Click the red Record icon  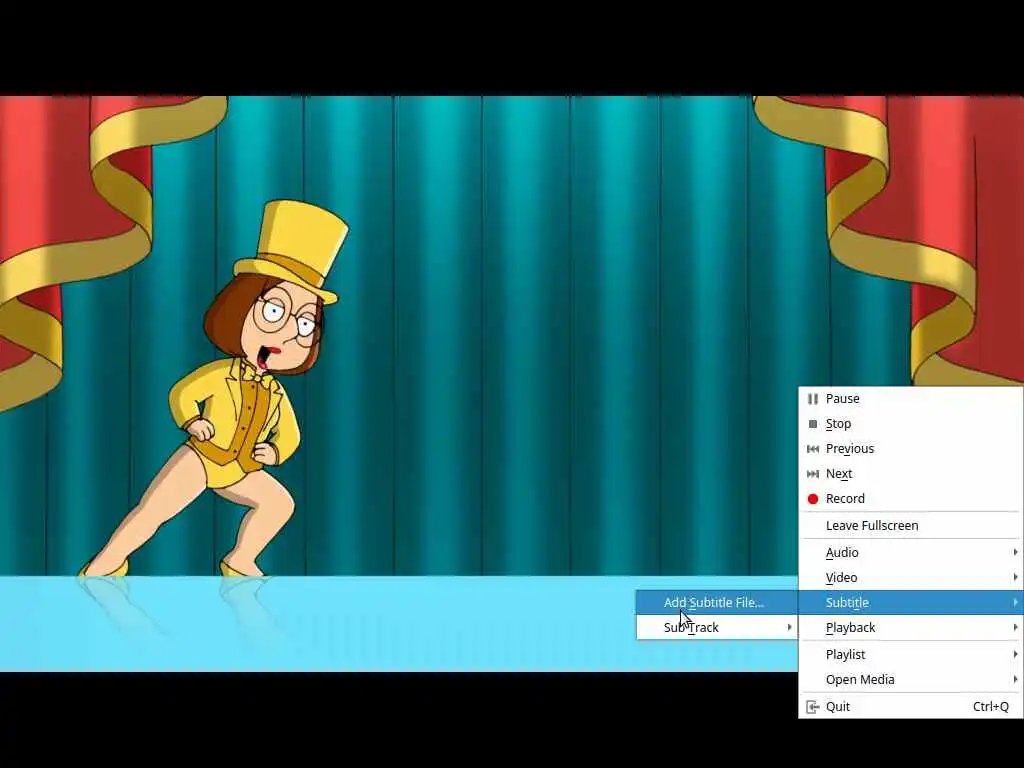[812, 499]
